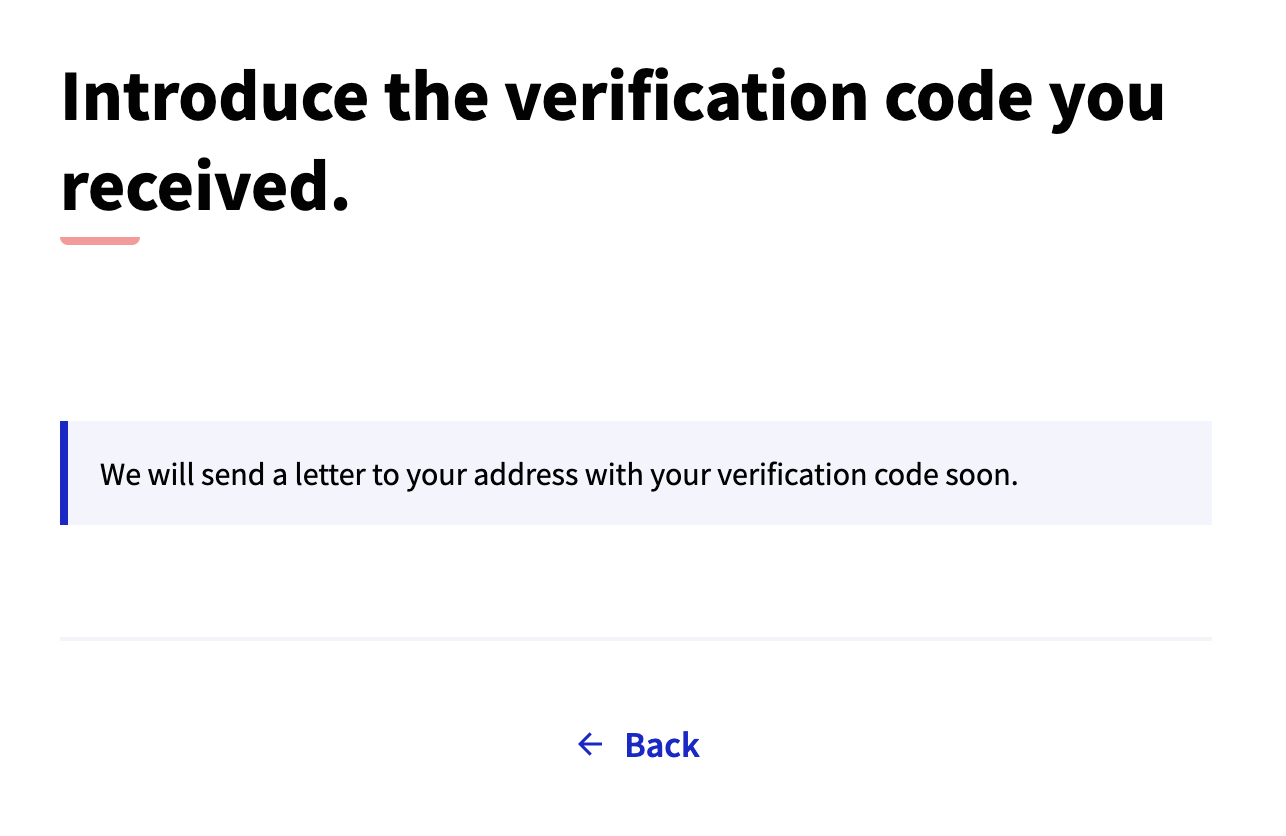Screen dimensions: 1286x836
Task: Click the pink underline accent below the heading
Action: pos(100,240)
